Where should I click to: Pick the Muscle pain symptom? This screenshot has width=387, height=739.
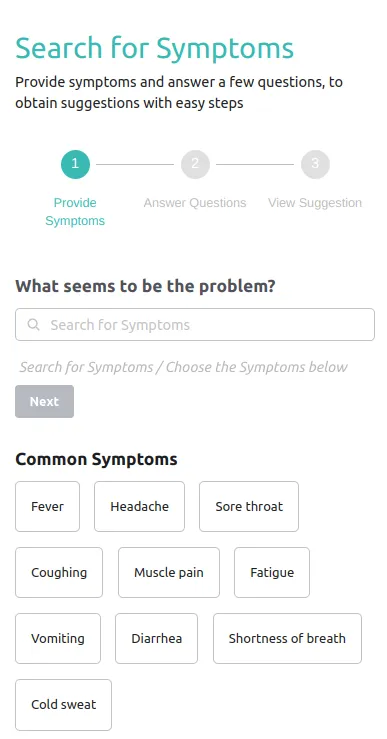169,573
